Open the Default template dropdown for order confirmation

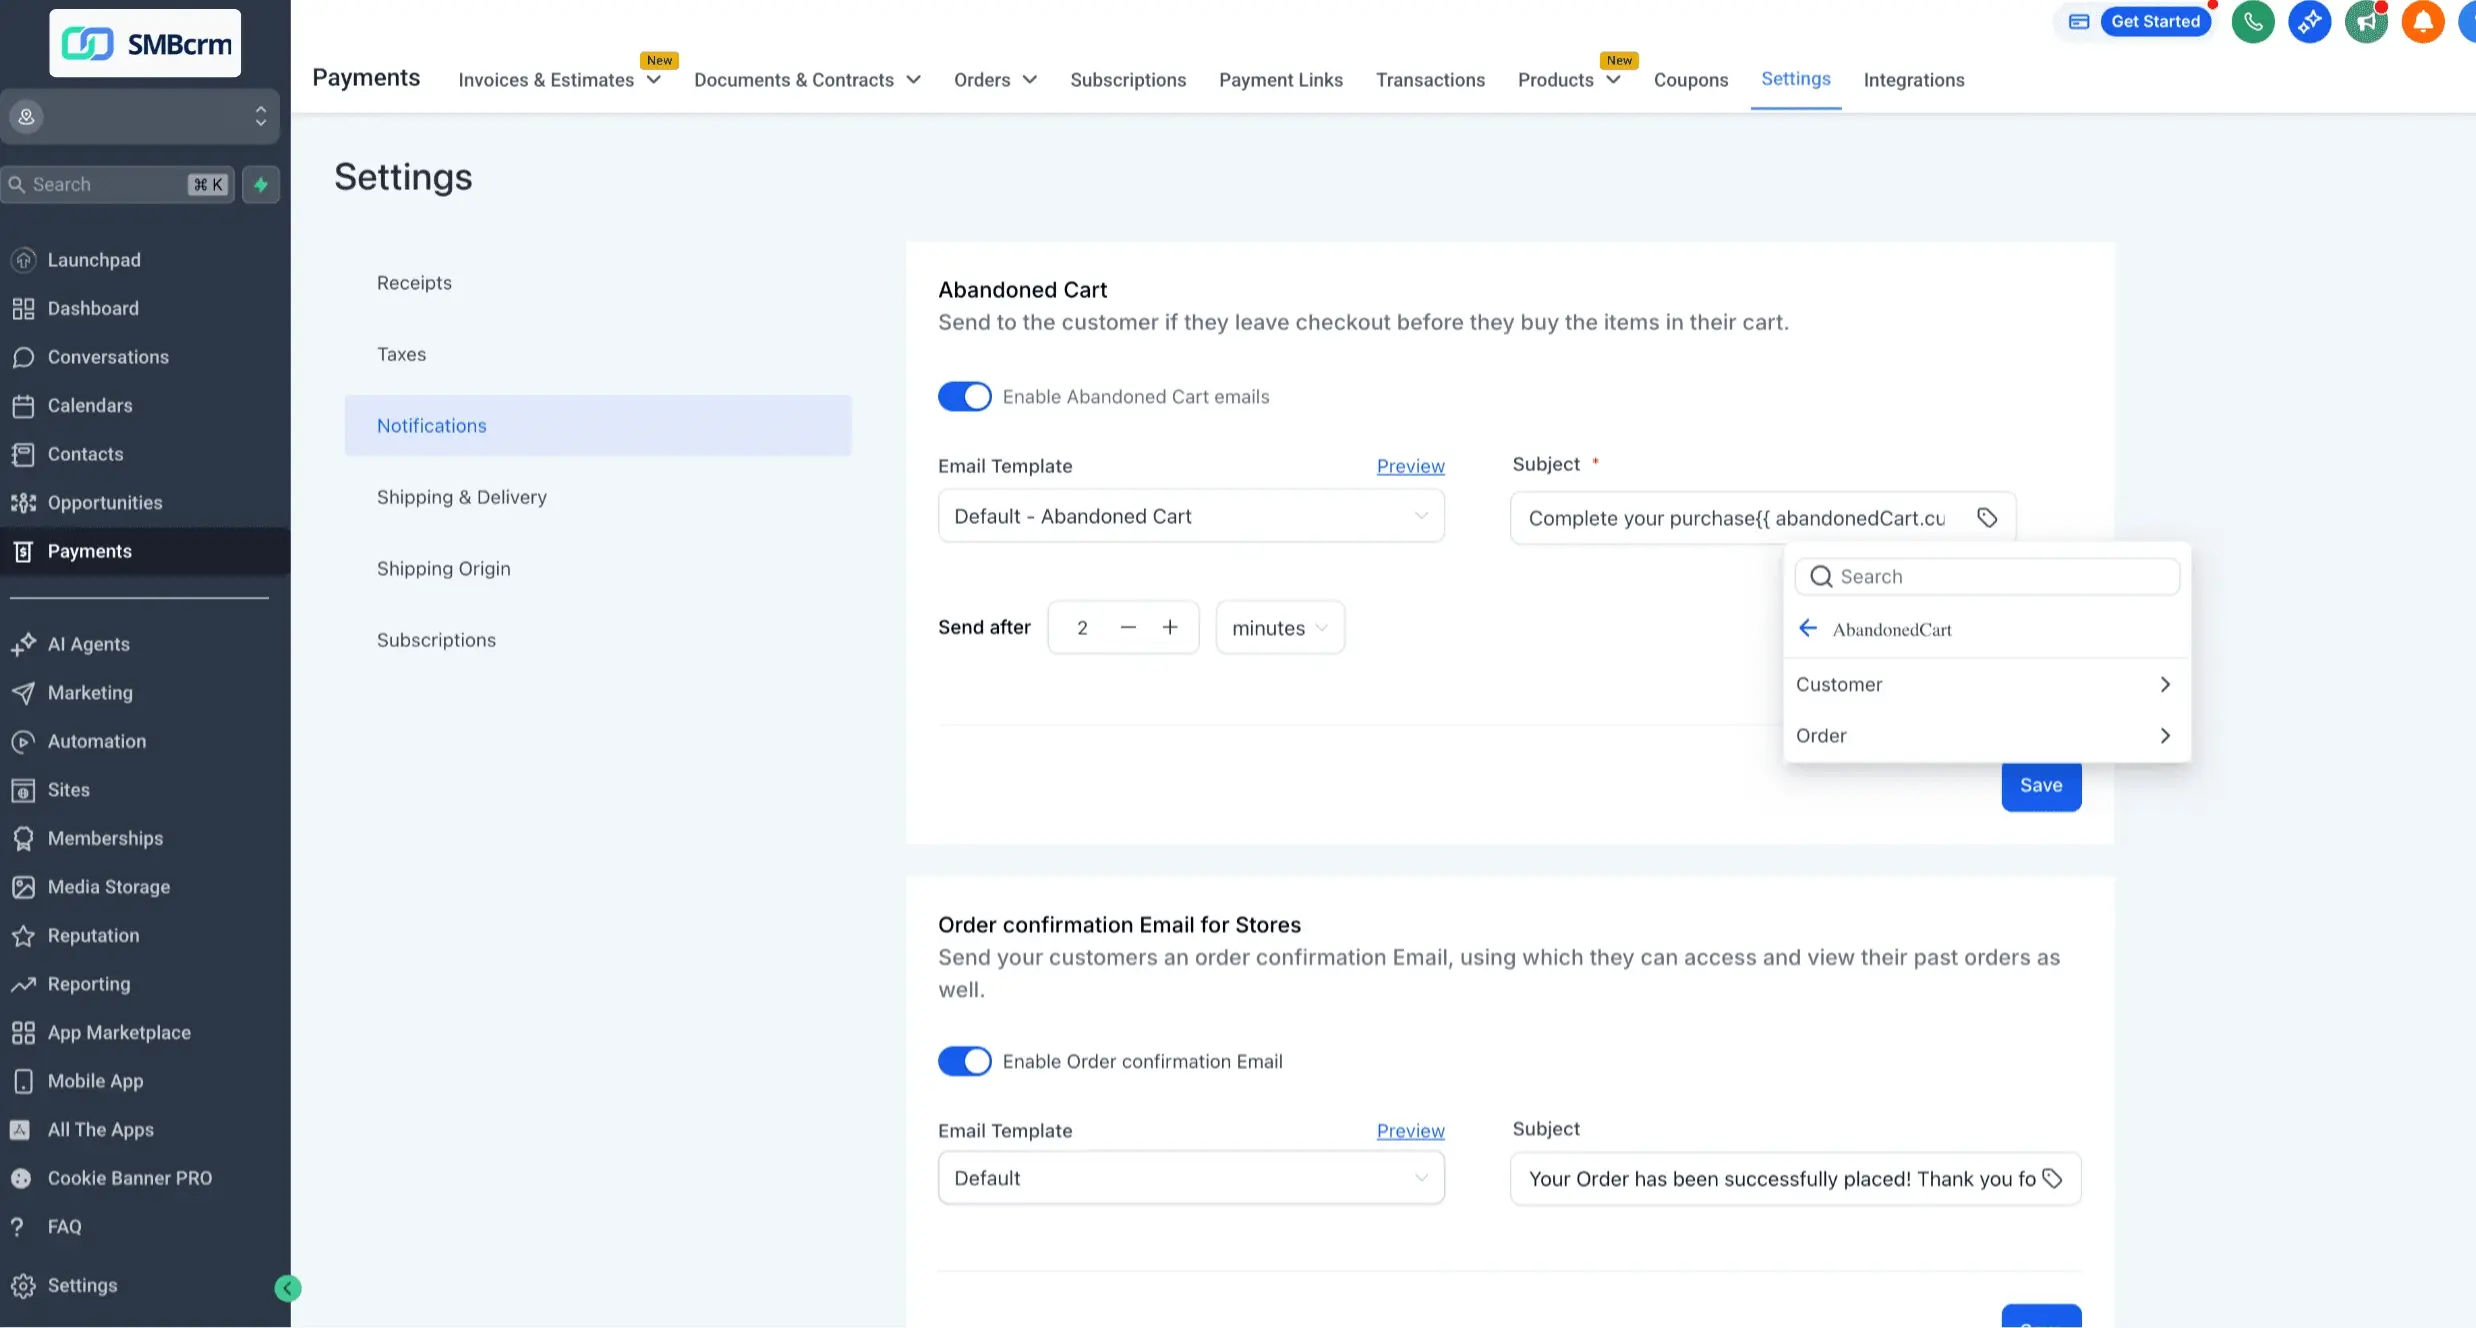(1191, 1178)
